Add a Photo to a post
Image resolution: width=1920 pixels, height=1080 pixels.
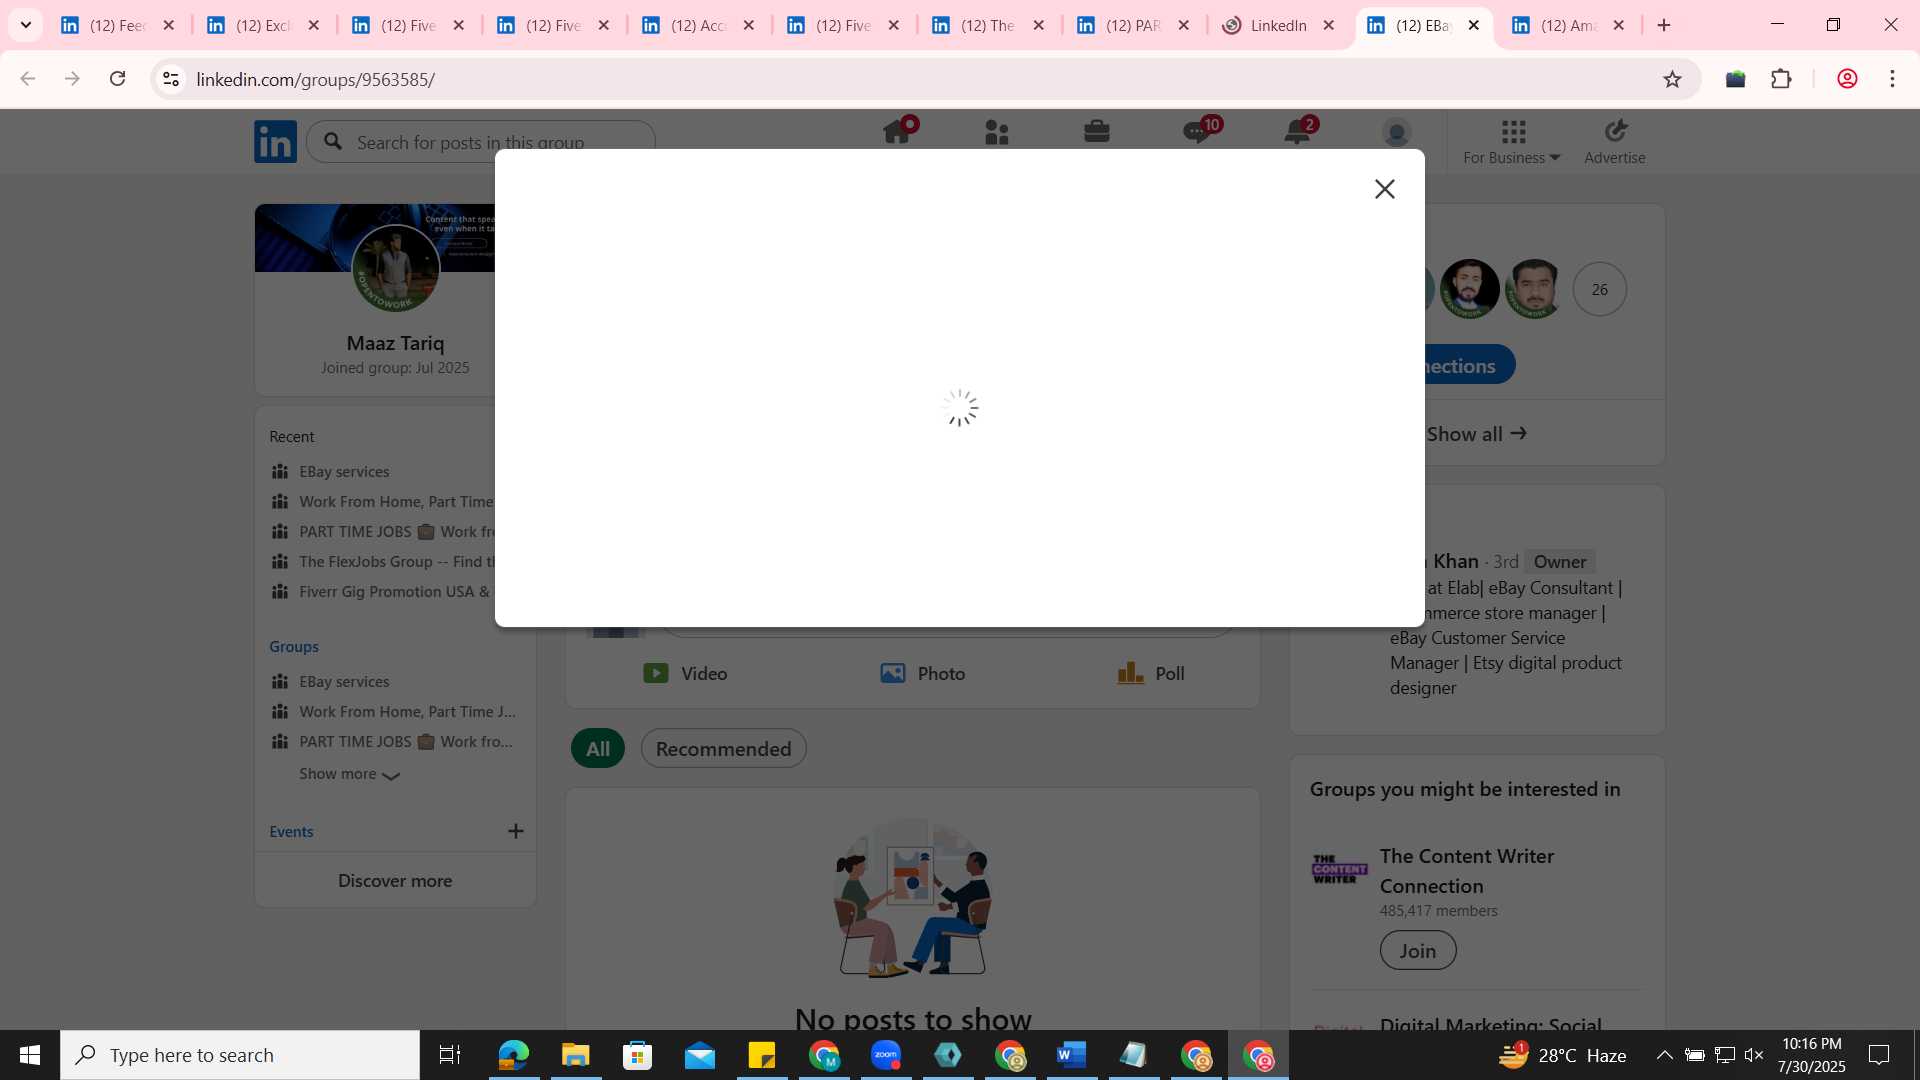922,673
